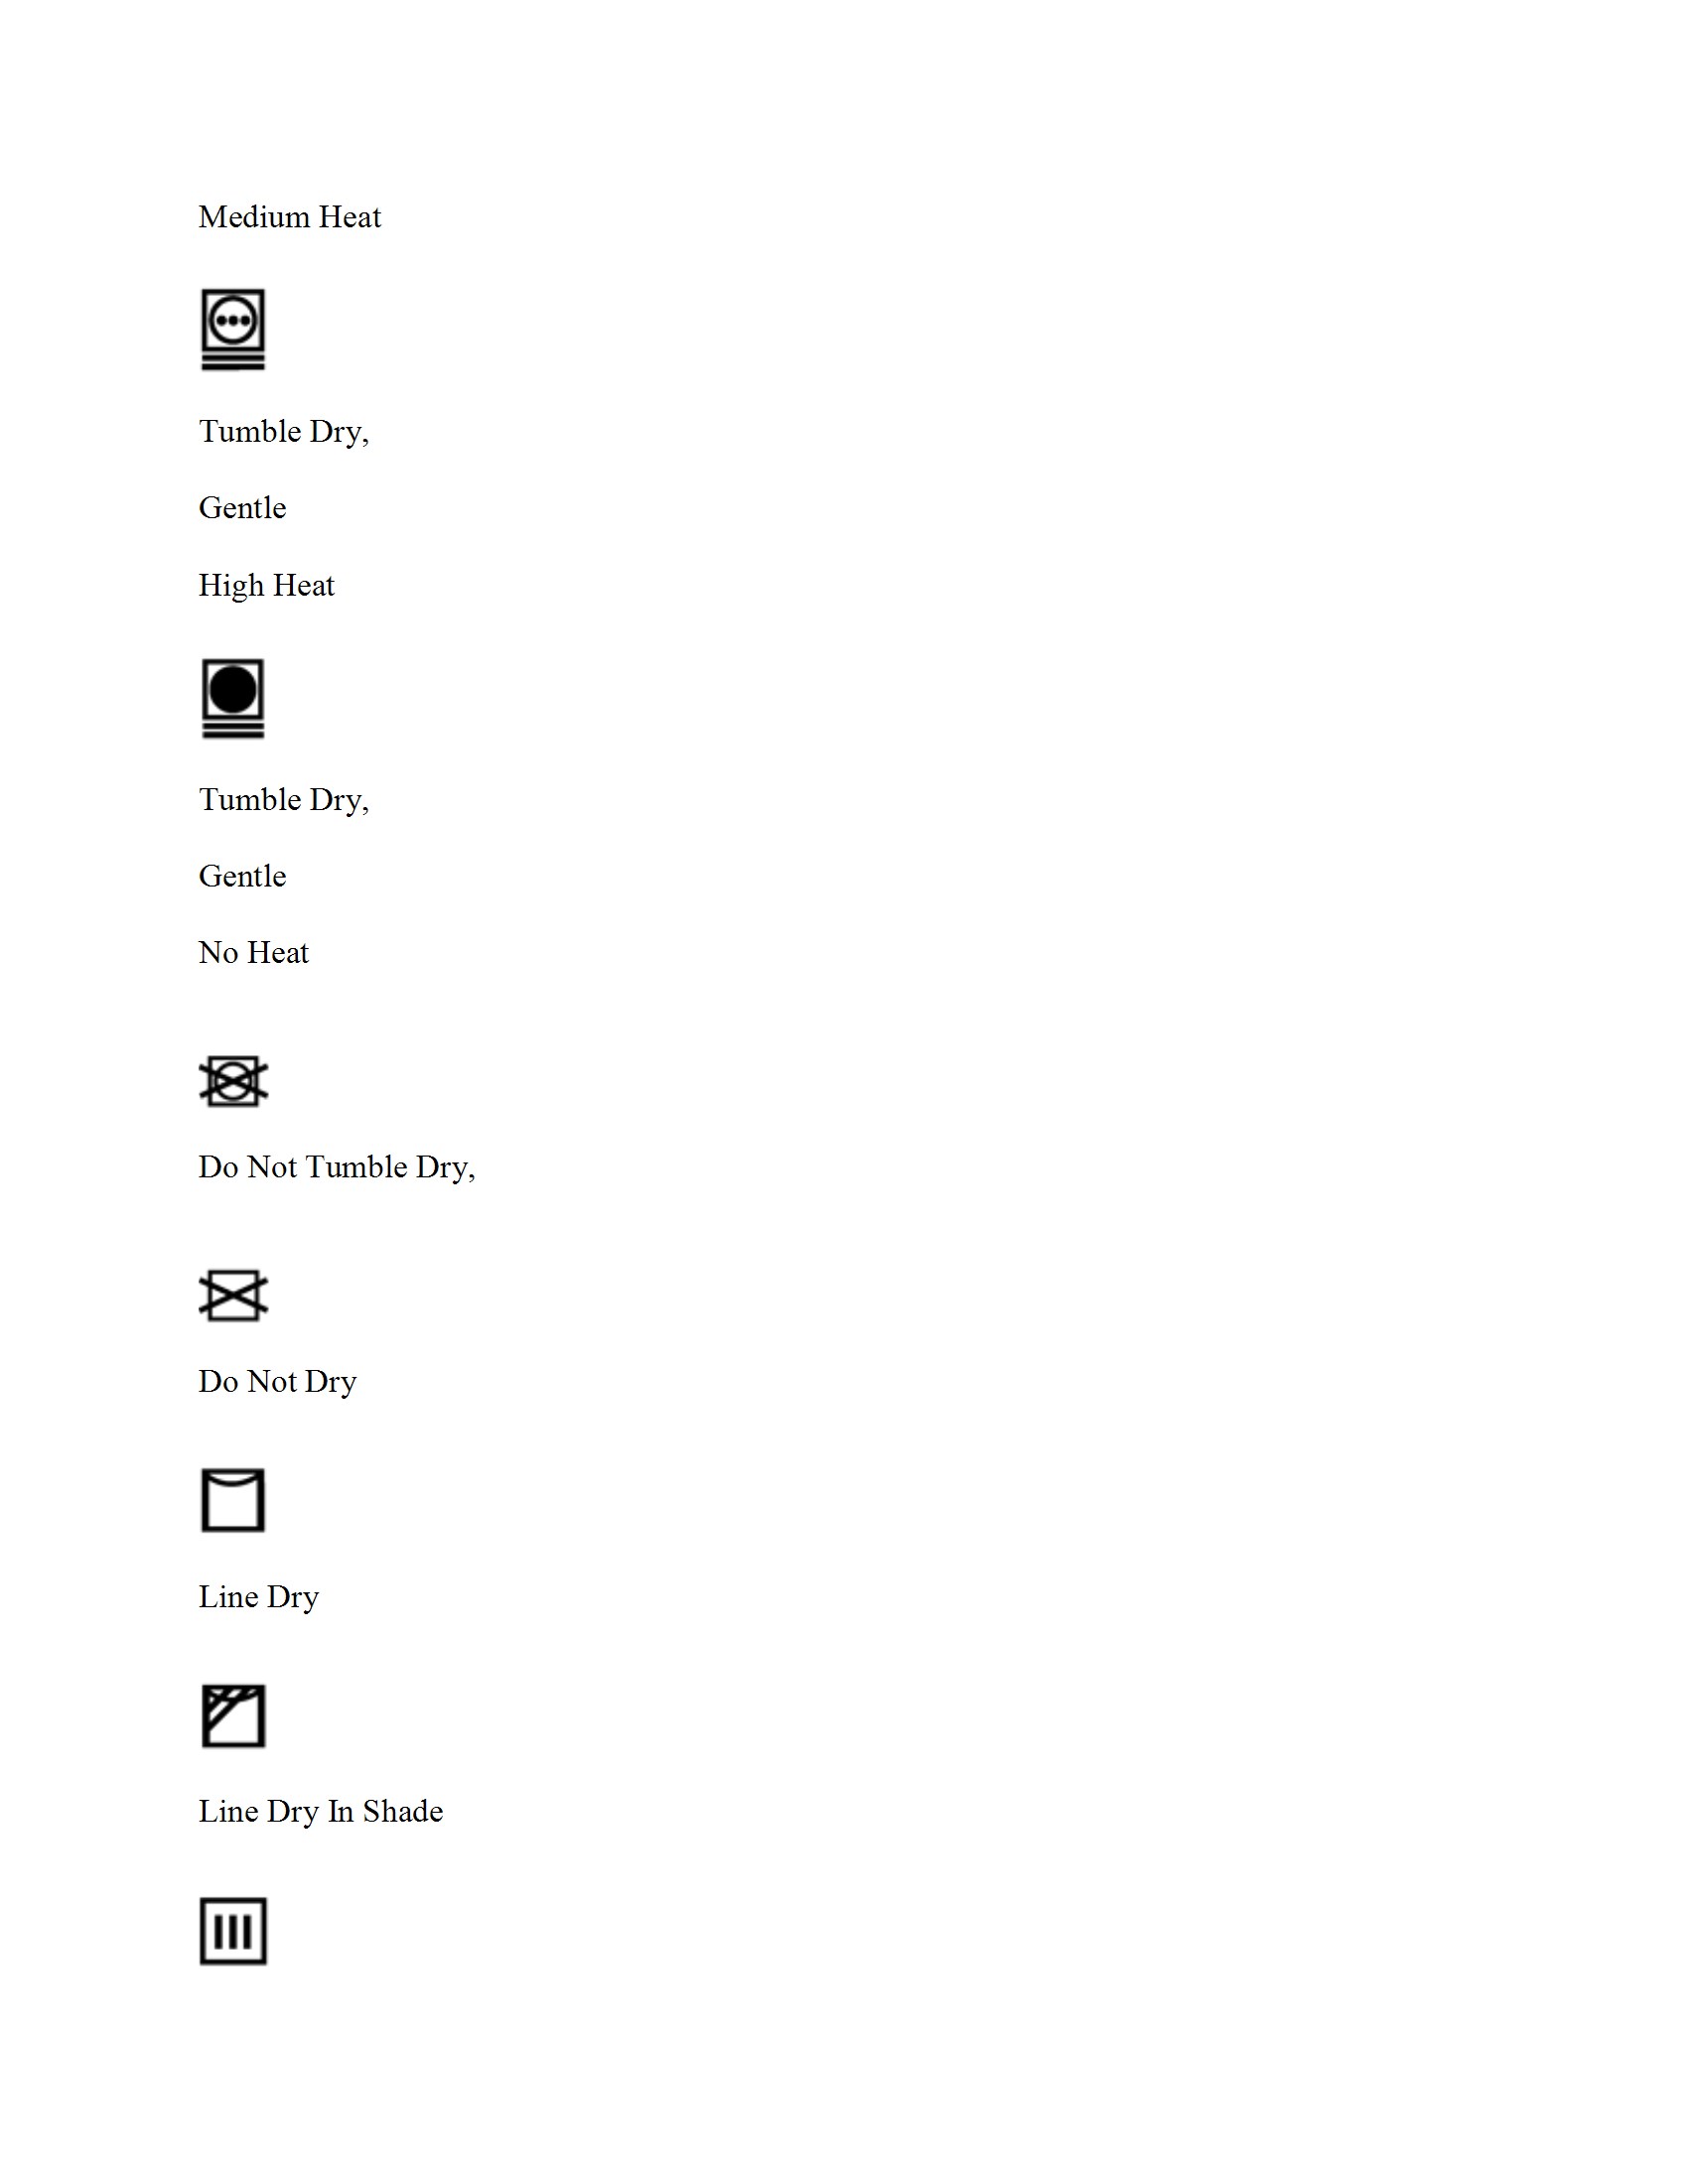Click the second Tumble Dry, heading
1688x2184 pixels.
[x=284, y=800]
